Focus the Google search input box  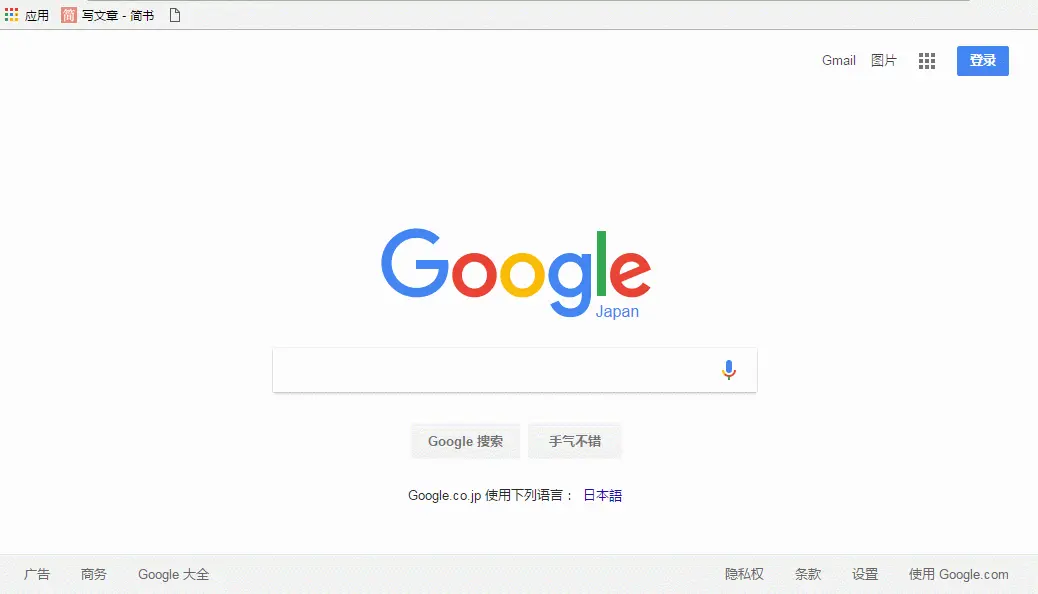(x=493, y=370)
